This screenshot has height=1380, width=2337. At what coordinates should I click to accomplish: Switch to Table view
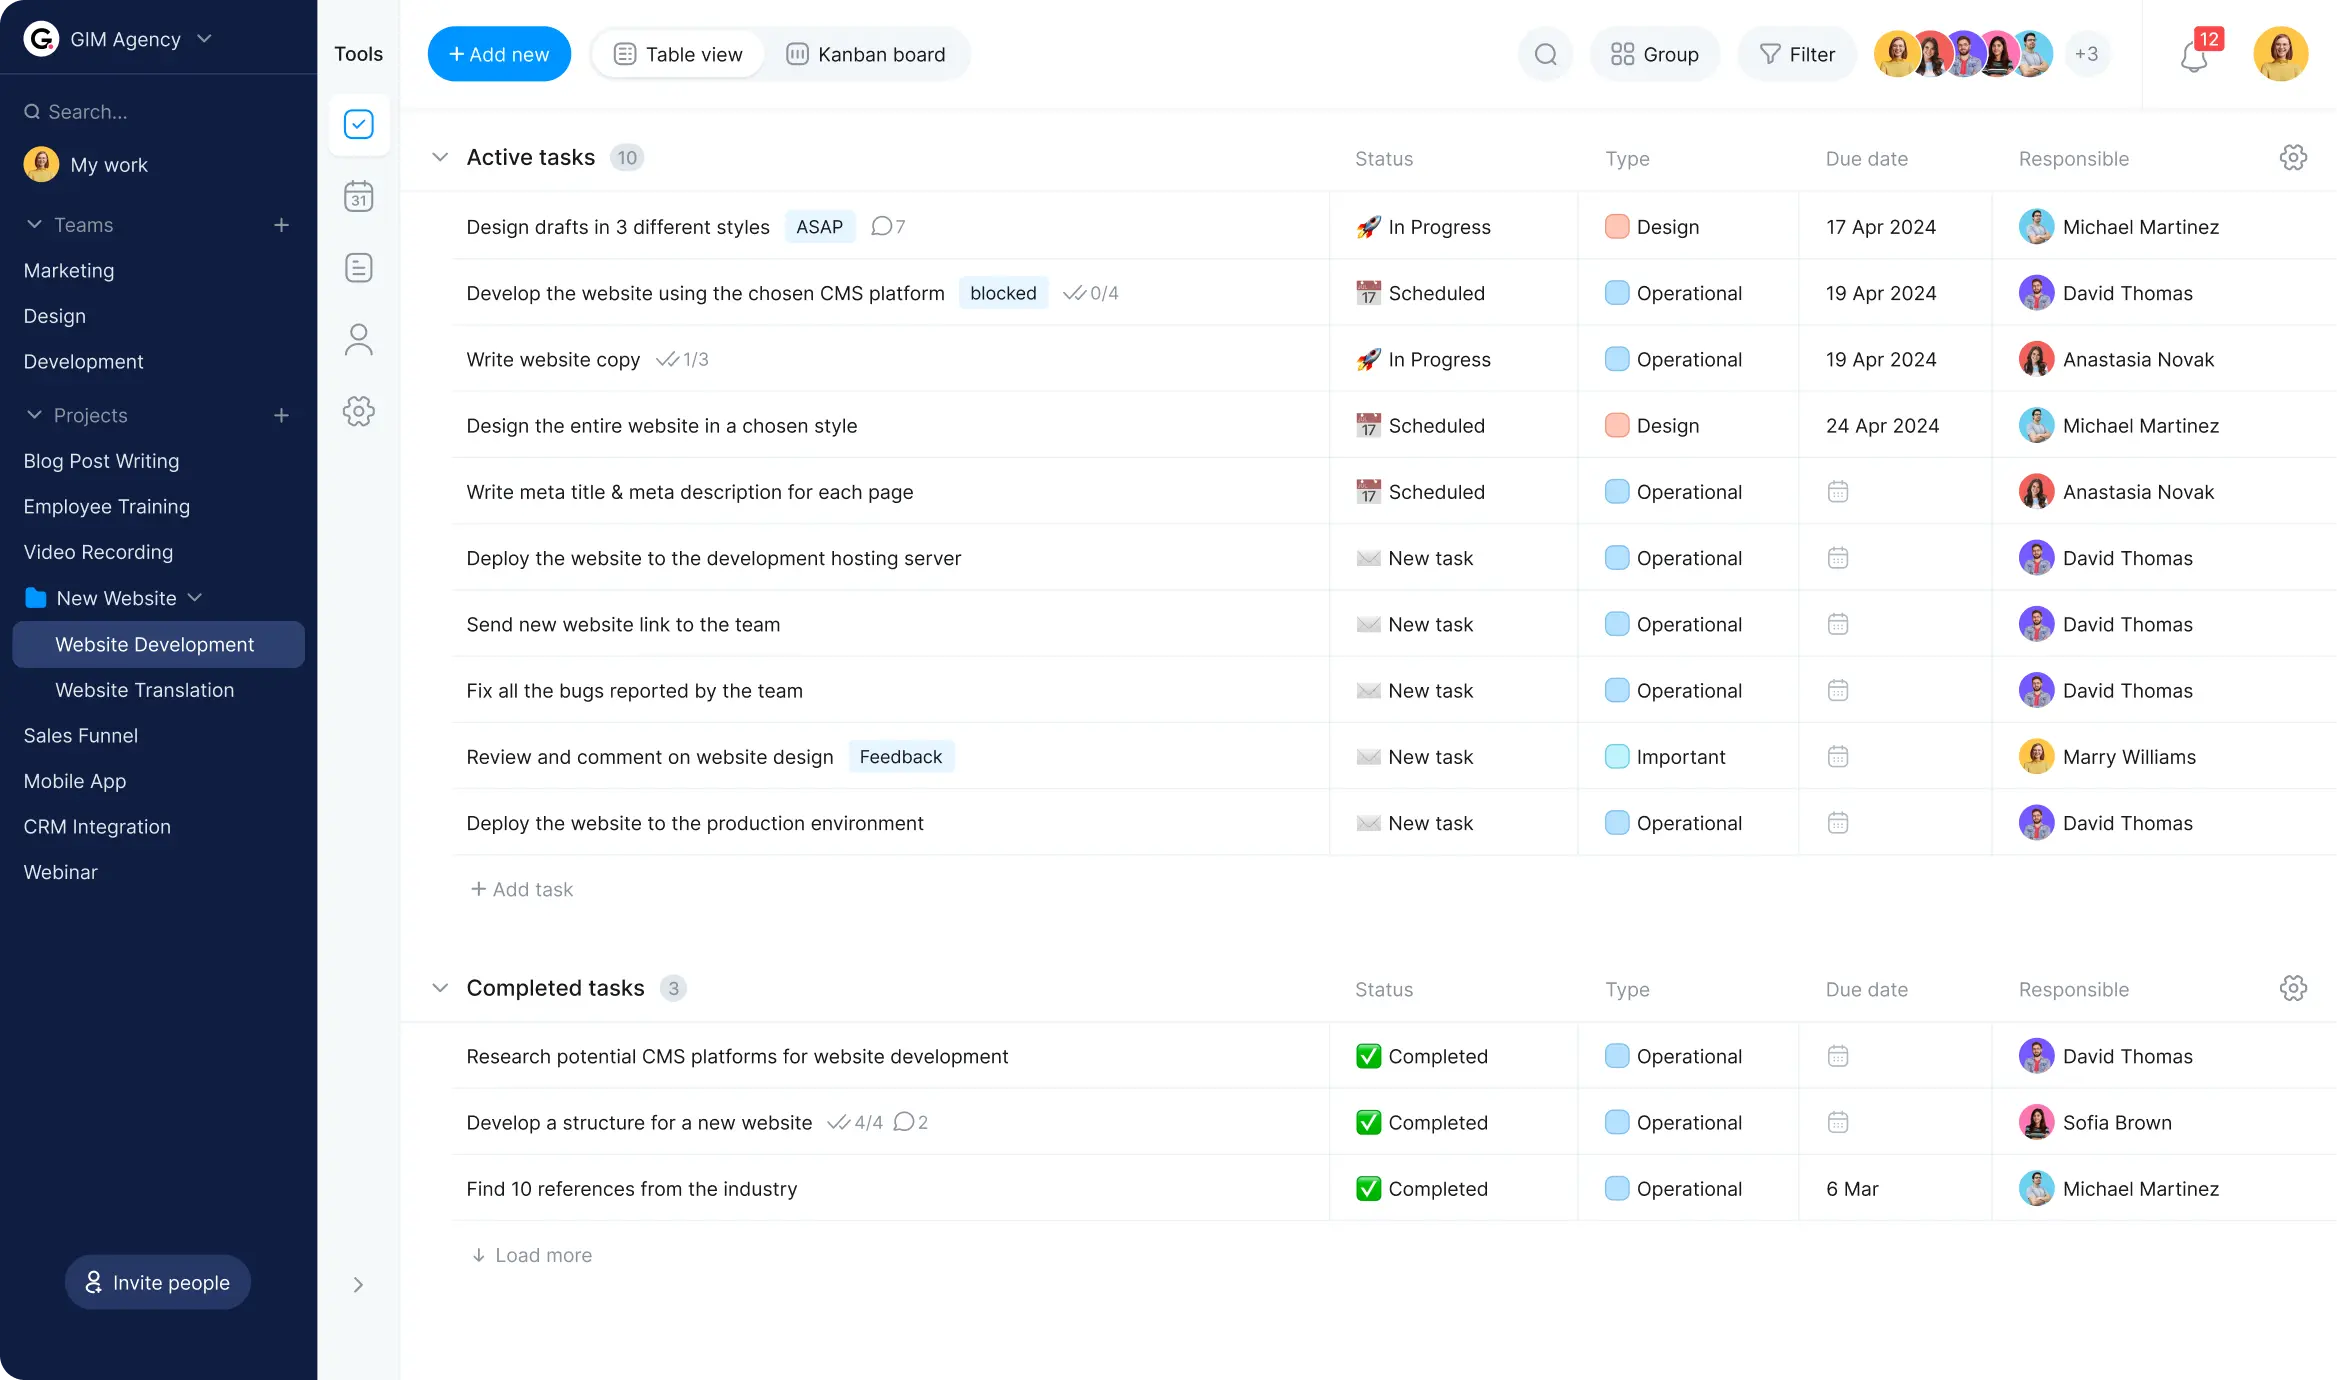tap(678, 54)
